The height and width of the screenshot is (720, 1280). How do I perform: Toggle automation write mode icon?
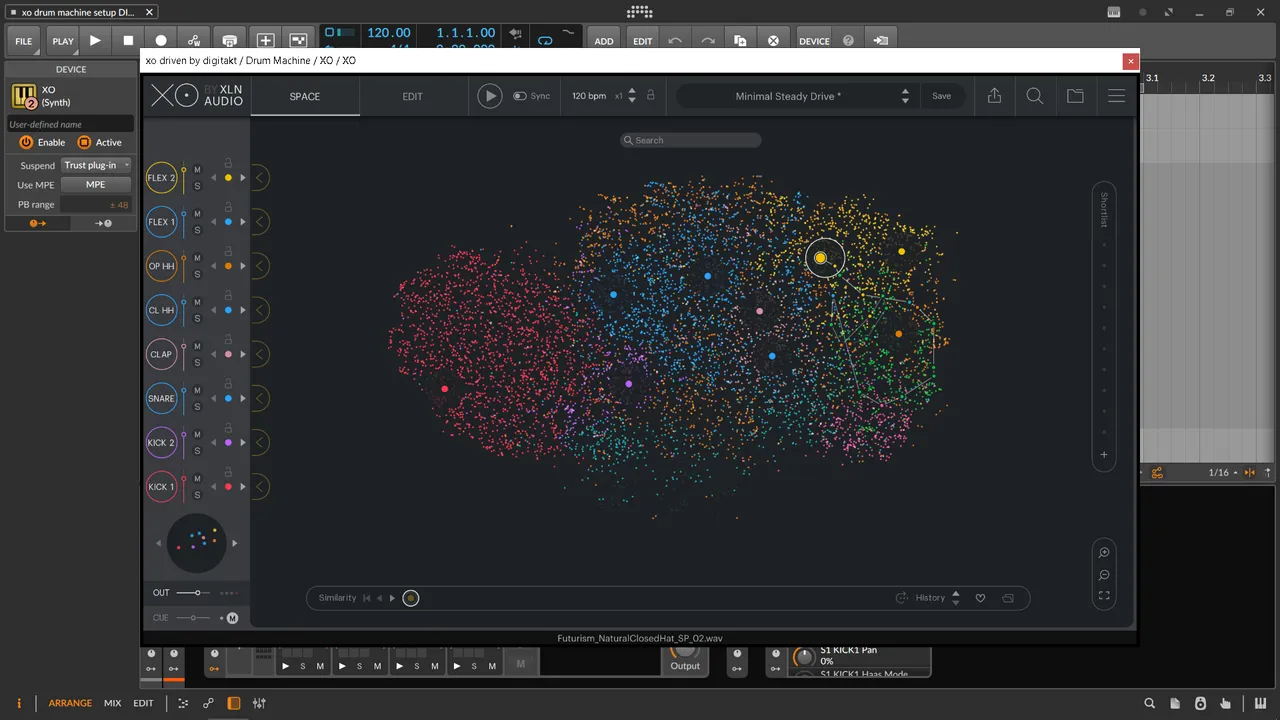[194, 41]
